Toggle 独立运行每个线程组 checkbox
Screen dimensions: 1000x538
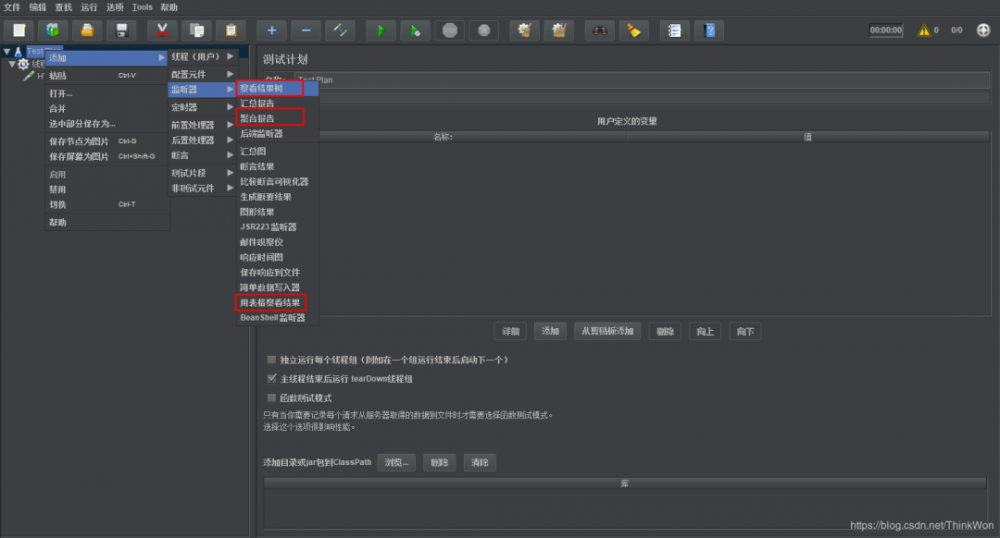point(272,360)
